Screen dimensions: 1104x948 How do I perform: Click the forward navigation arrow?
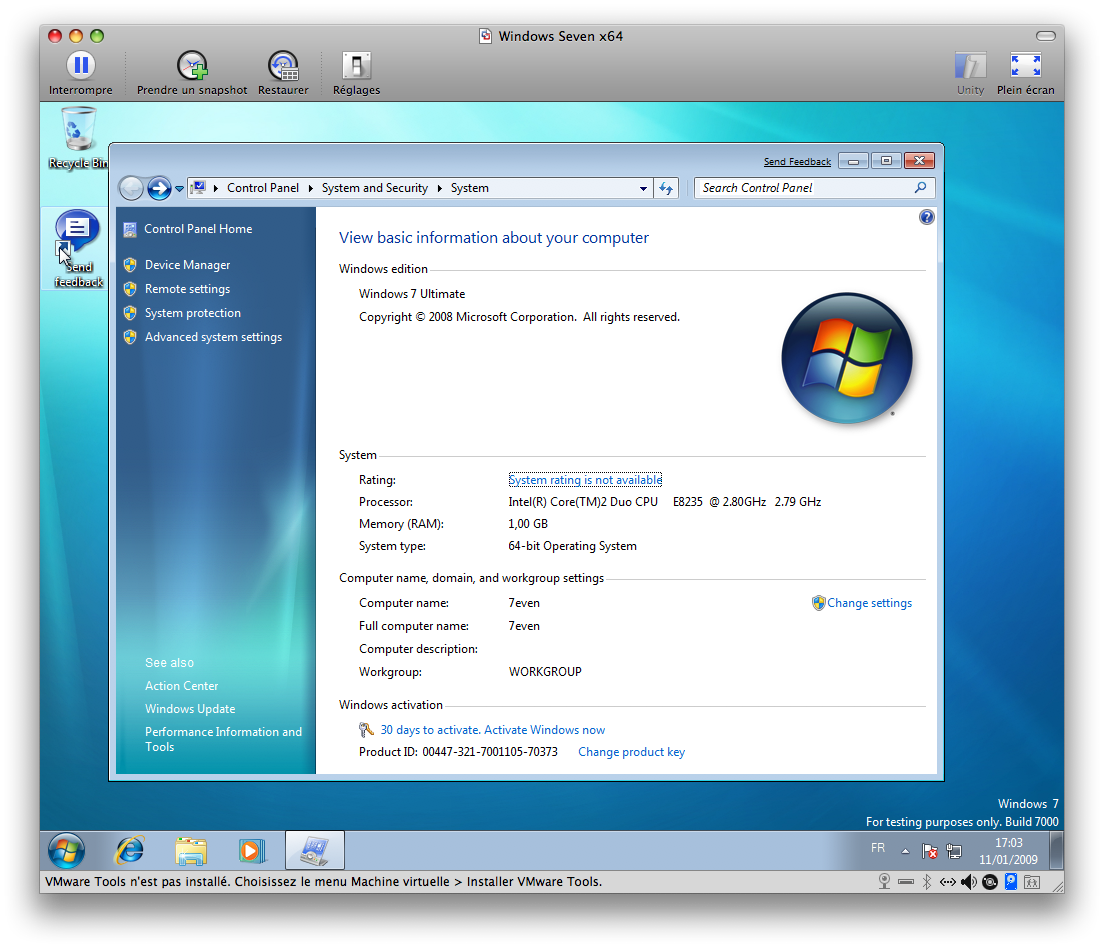click(x=159, y=188)
